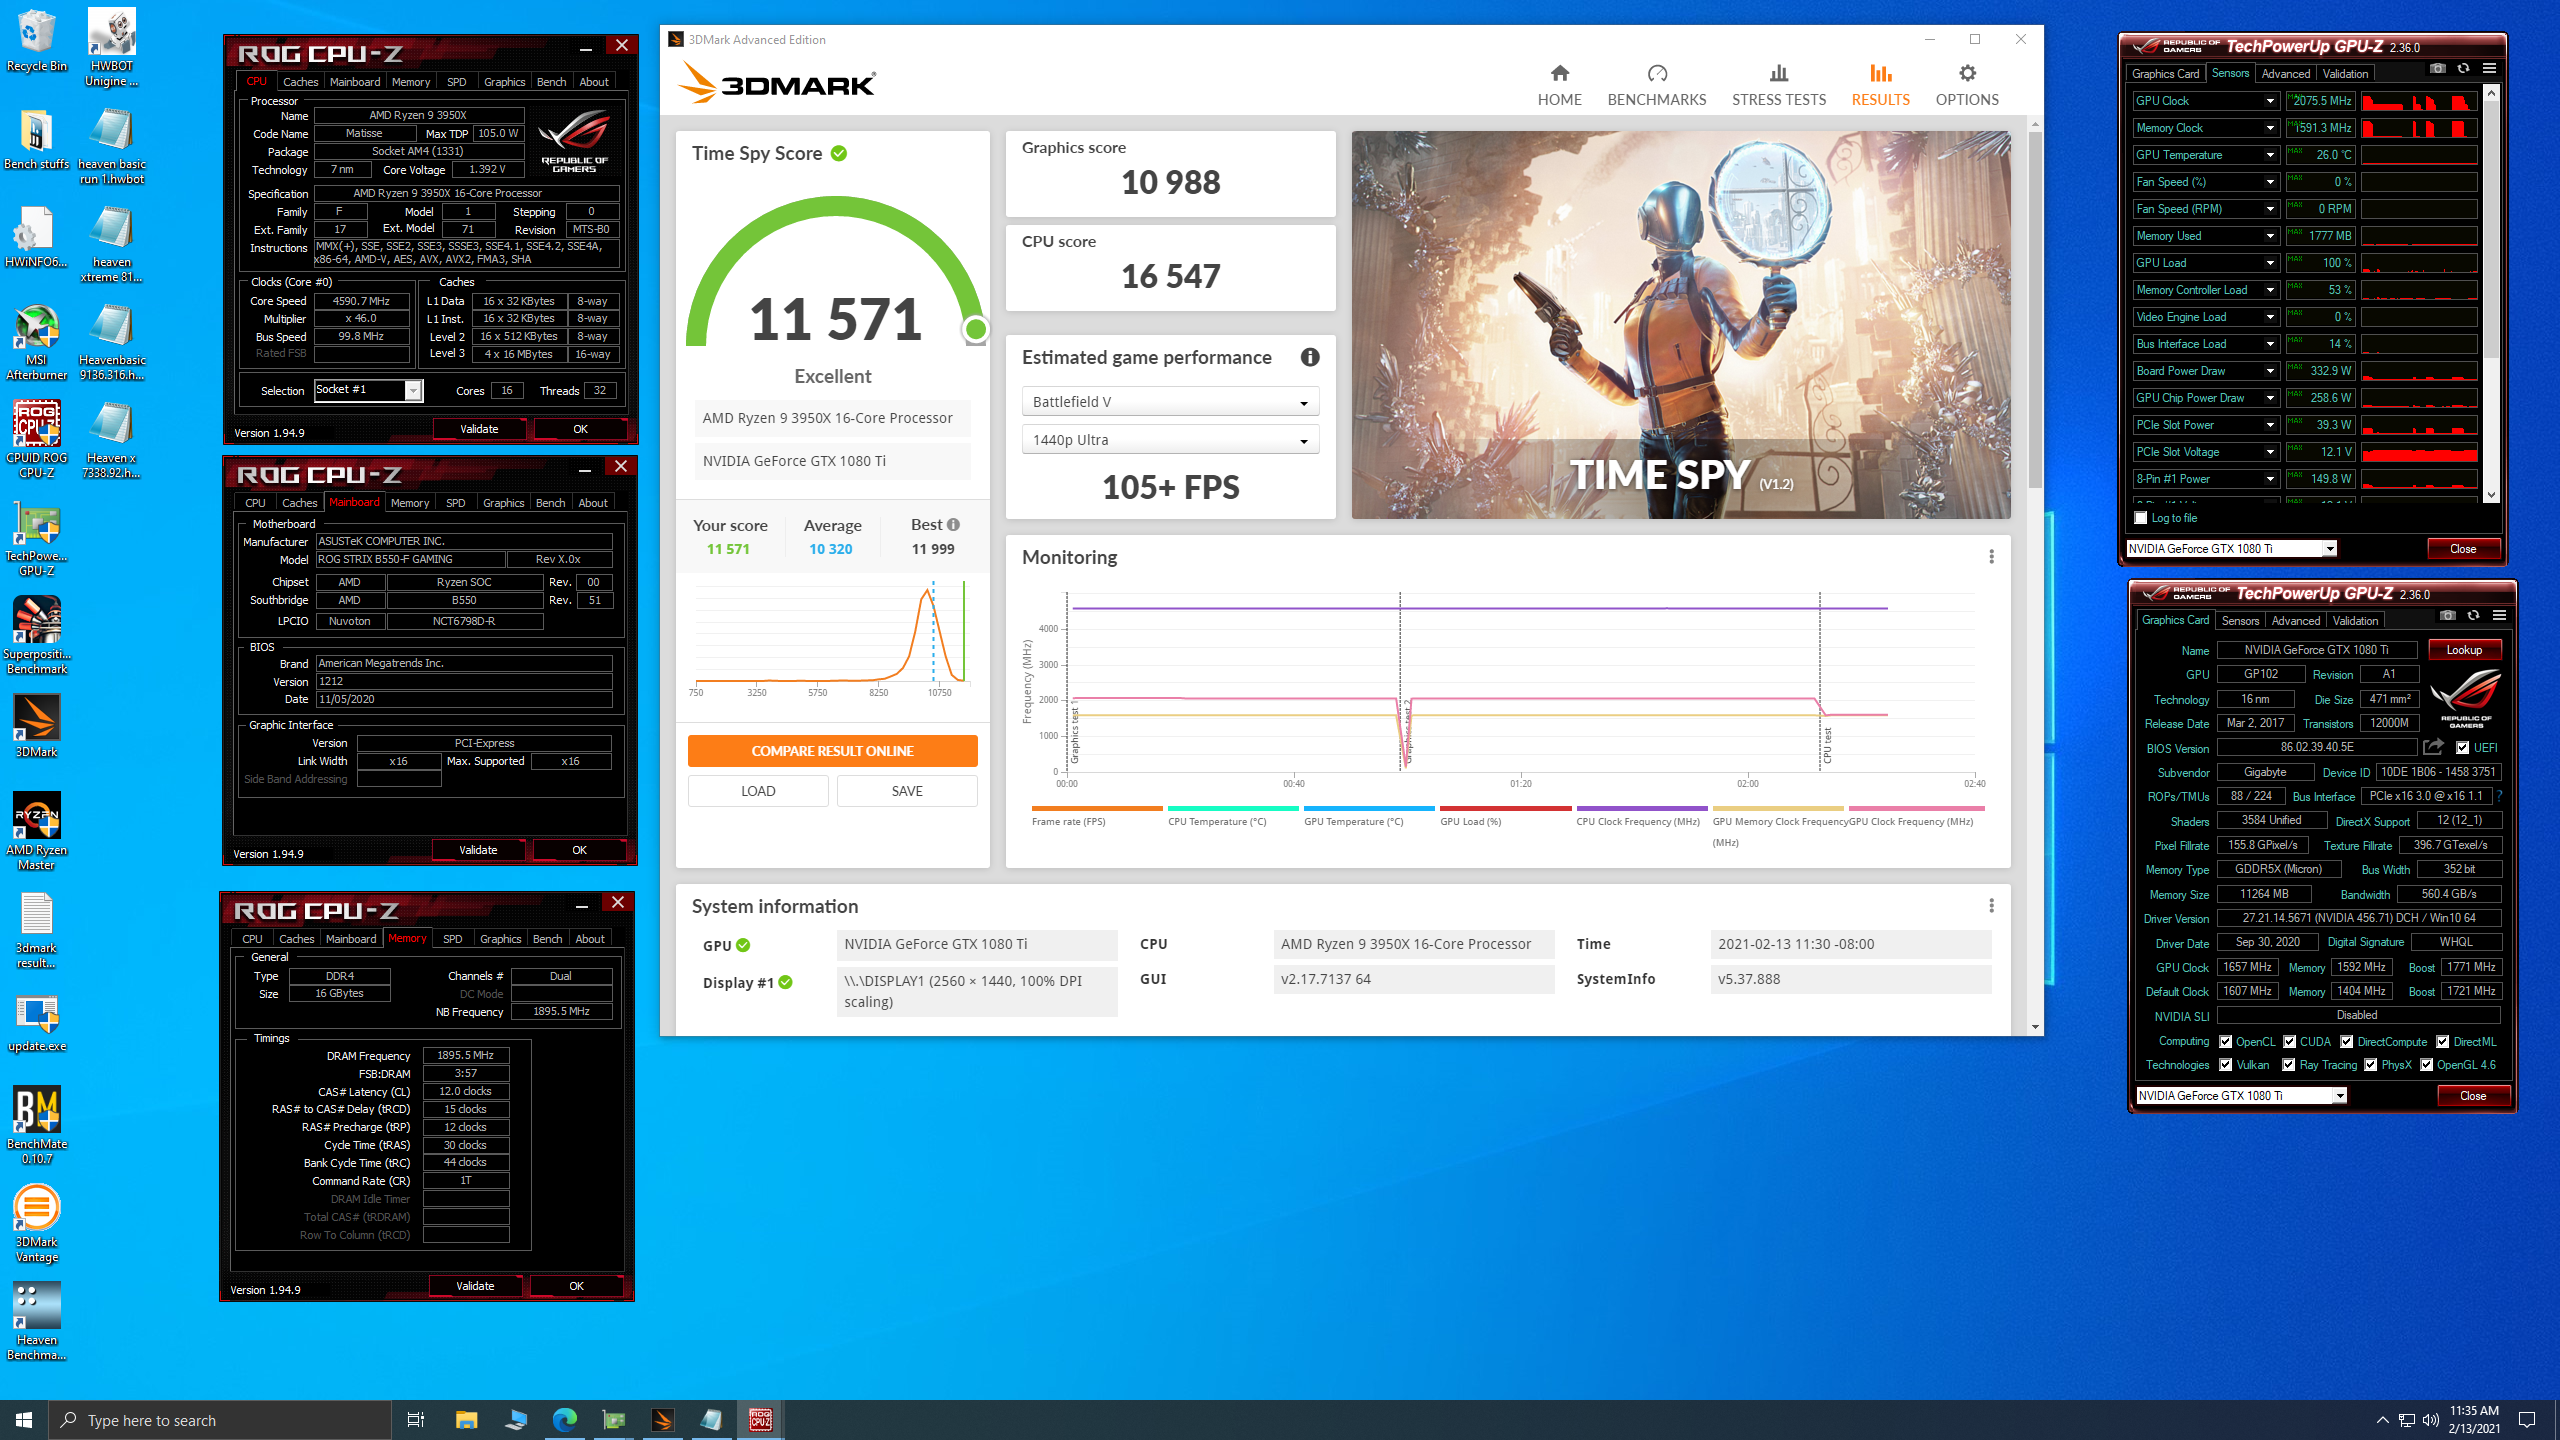Click the Estimated game performance info icon

(x=1309, y=357)
